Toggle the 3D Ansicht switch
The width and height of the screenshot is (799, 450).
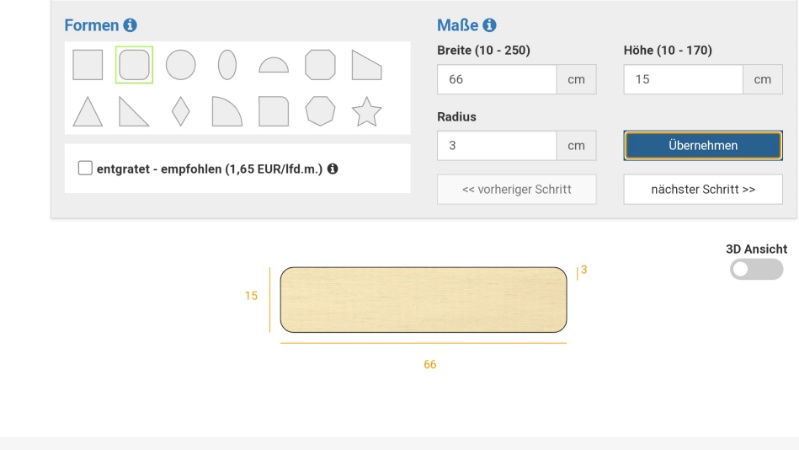pos(756,269)
